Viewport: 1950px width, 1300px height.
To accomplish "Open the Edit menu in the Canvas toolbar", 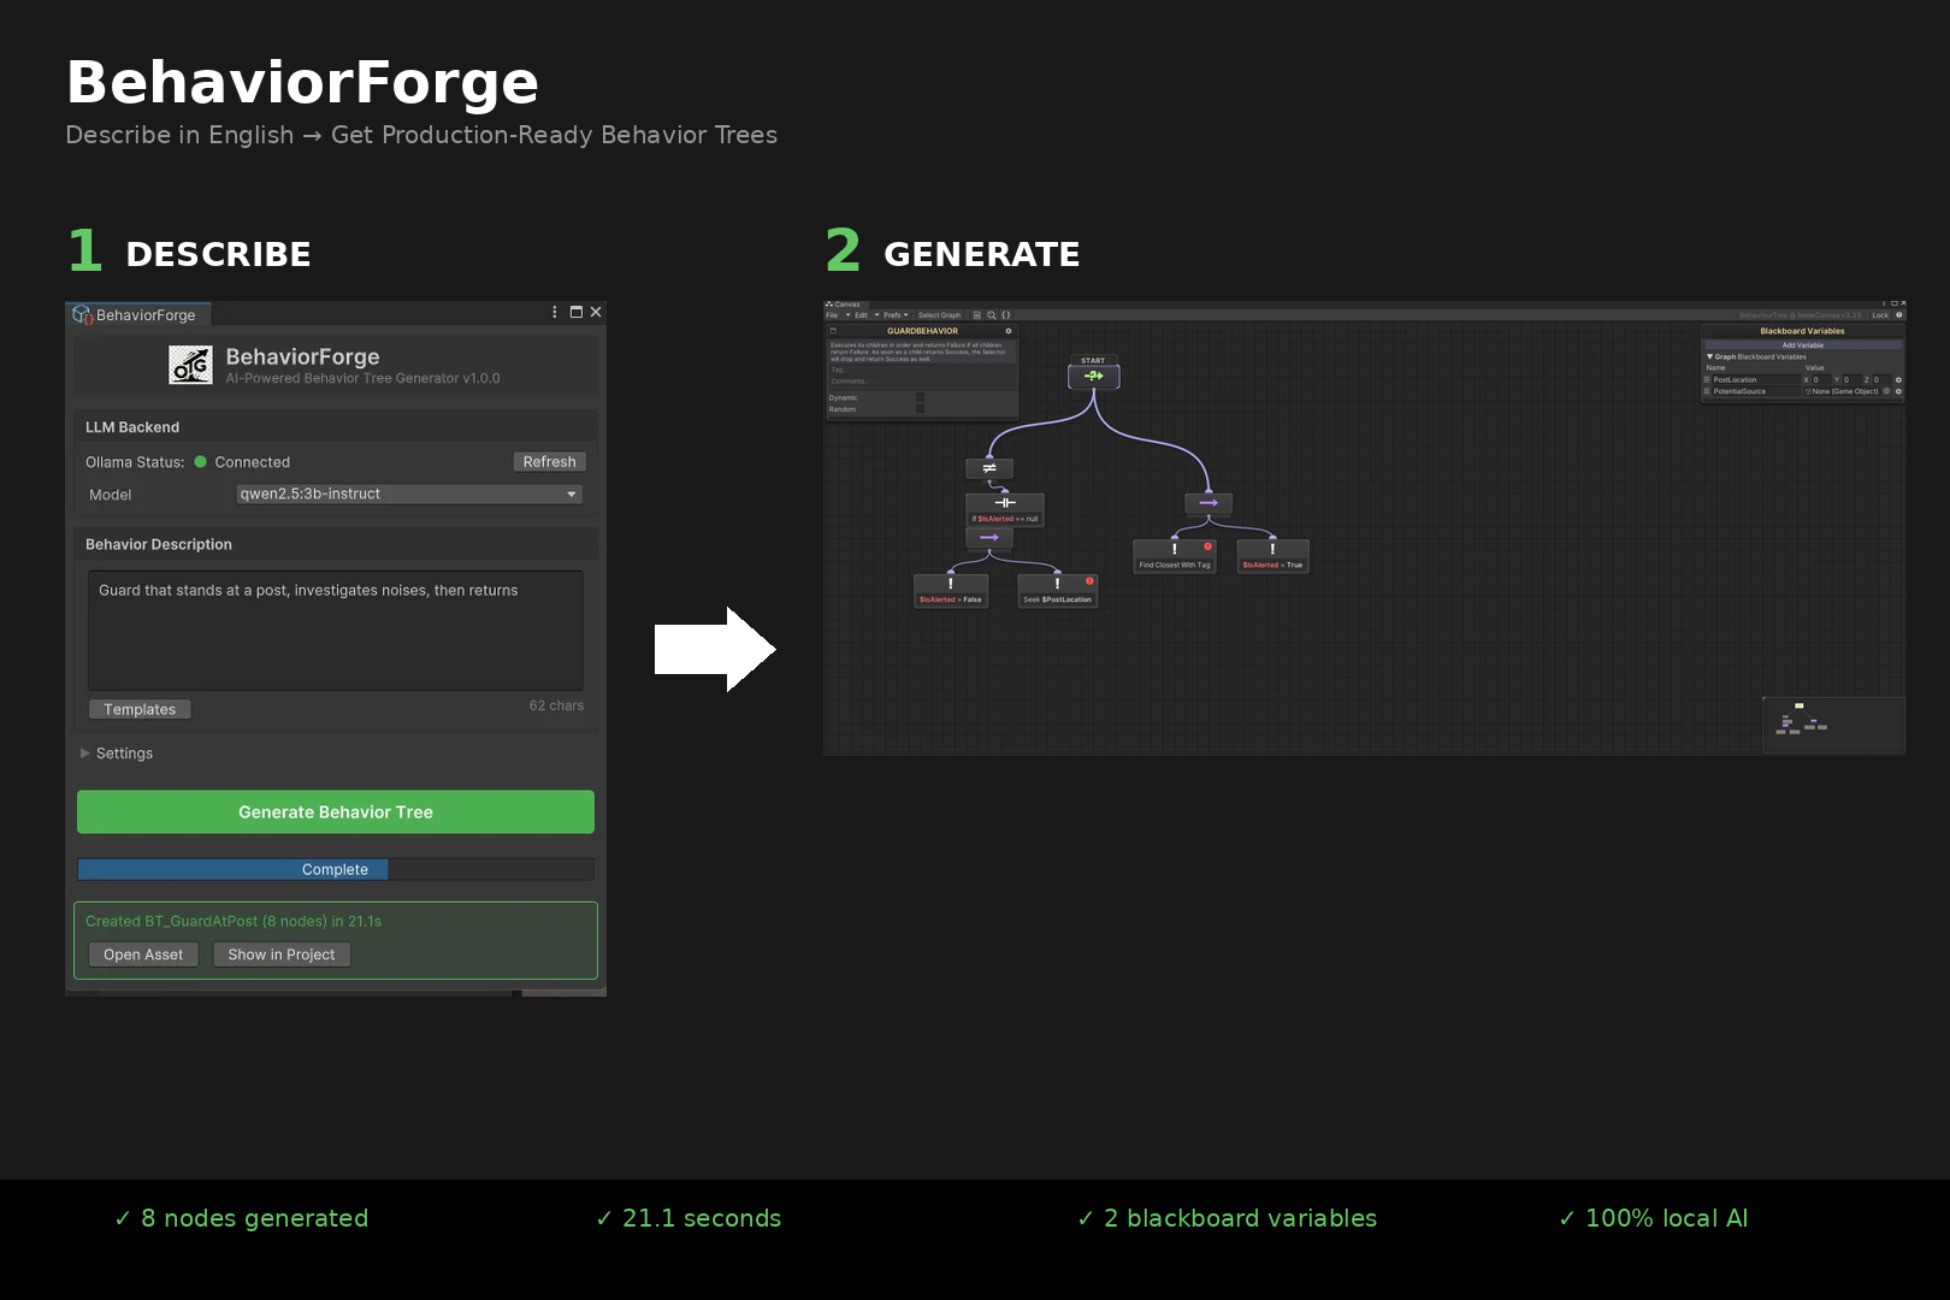I will tap(861, 315).
